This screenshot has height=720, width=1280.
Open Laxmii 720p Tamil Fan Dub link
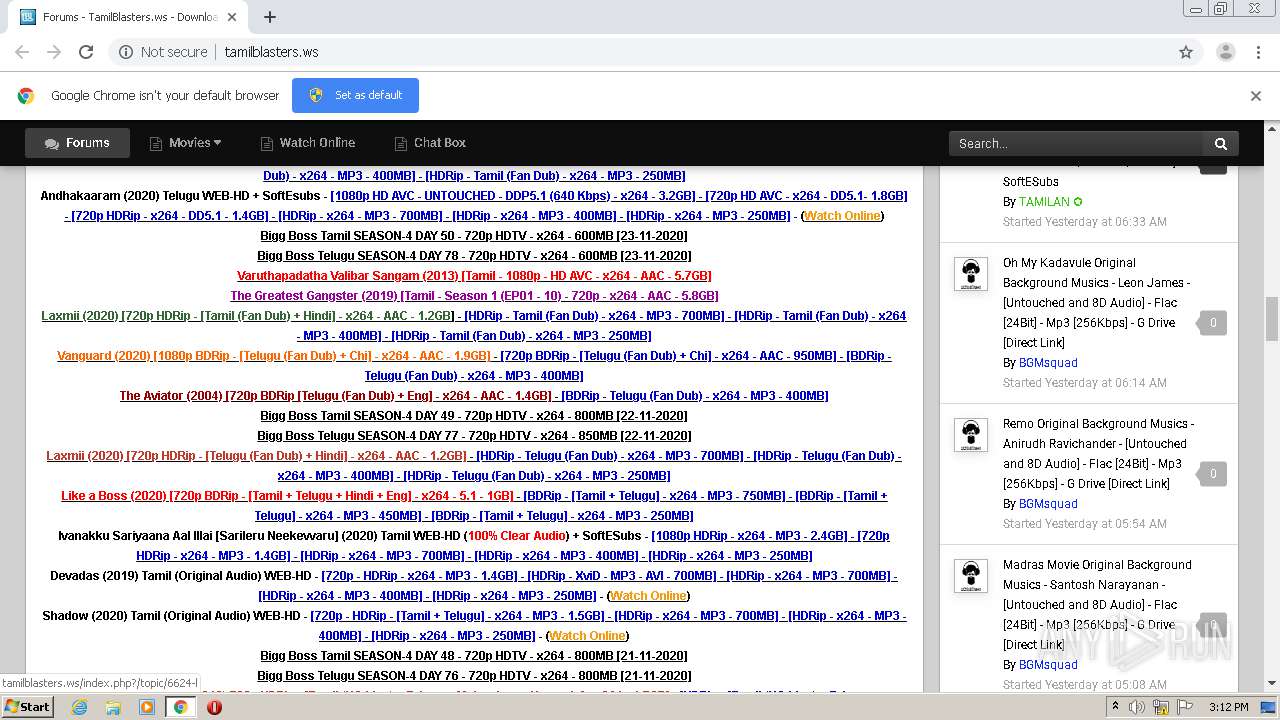pyautogui.click(x=247, y=316)
